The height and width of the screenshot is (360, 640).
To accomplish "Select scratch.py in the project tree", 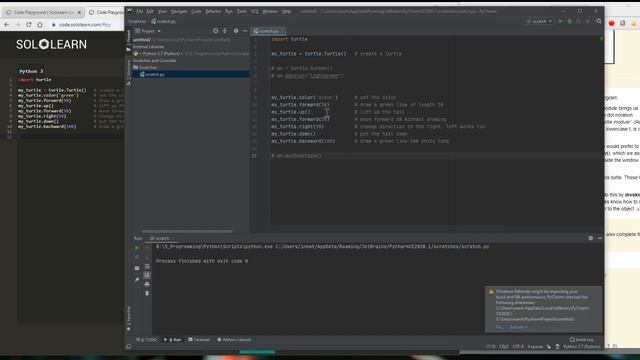I will [x=152, y=74].
